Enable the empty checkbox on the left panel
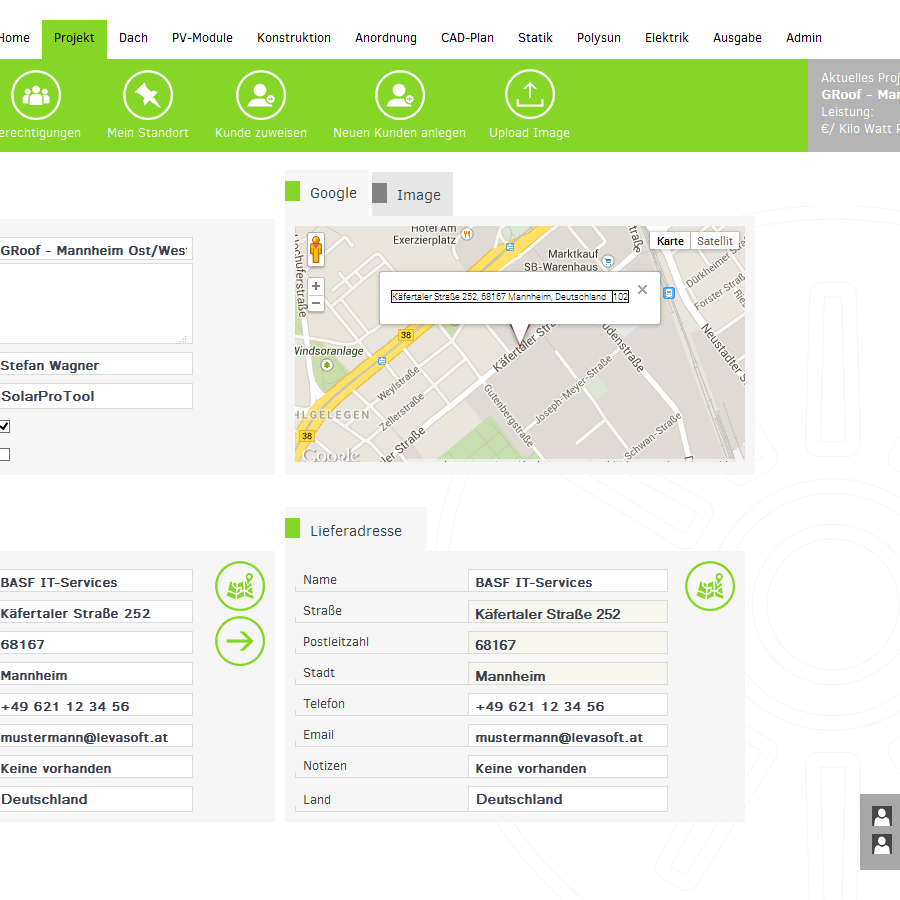This screenshot has width=900, height=900. click(4, 454)
